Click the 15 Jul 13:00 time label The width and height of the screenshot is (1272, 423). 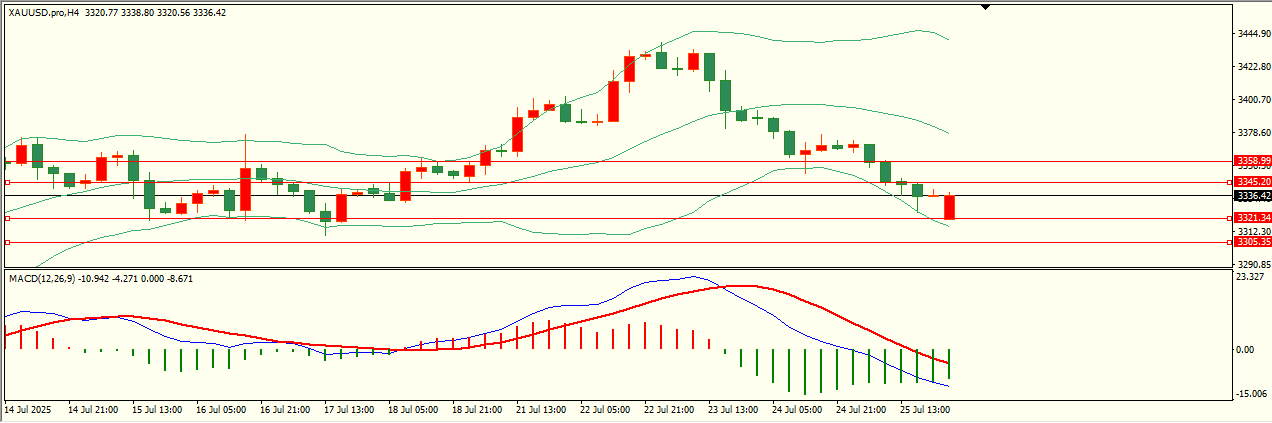(157, 410)
